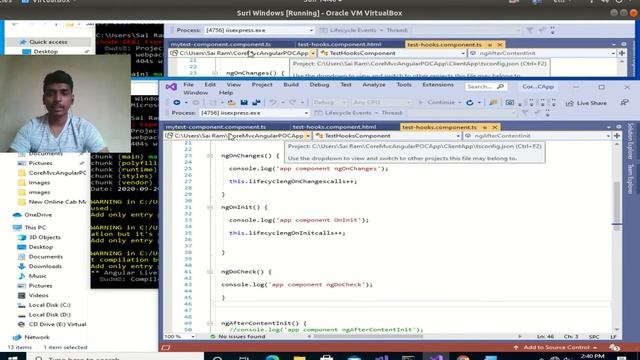640x360 pixels.
Task: Open Videos in File Explorer tree
Action: click(38, 295)
